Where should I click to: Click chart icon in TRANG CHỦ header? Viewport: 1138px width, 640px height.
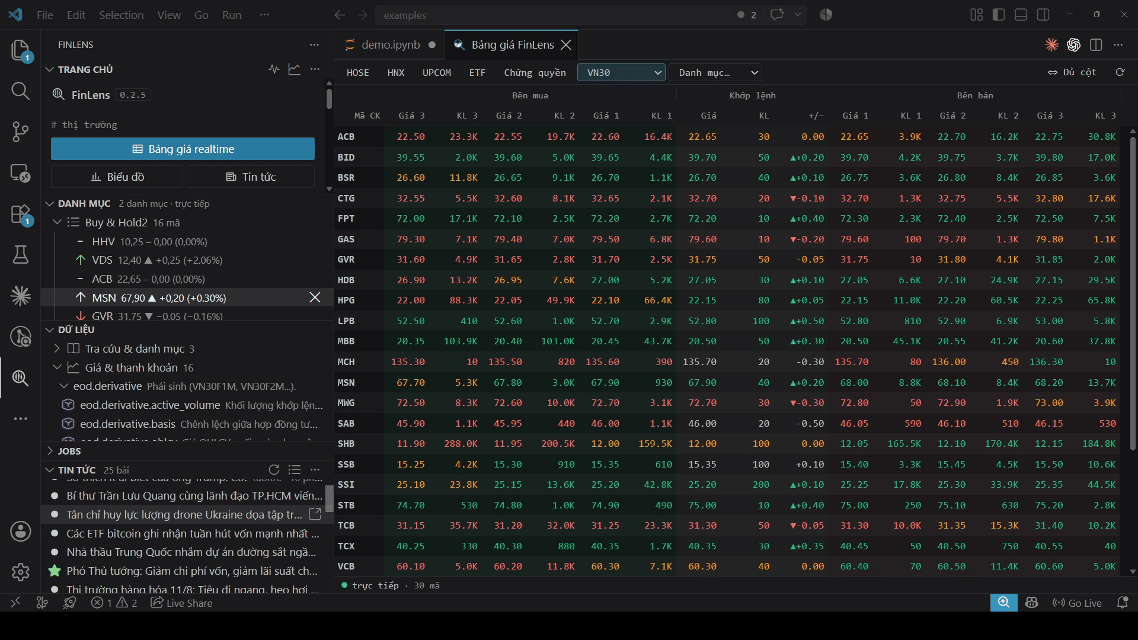(294, 70)
